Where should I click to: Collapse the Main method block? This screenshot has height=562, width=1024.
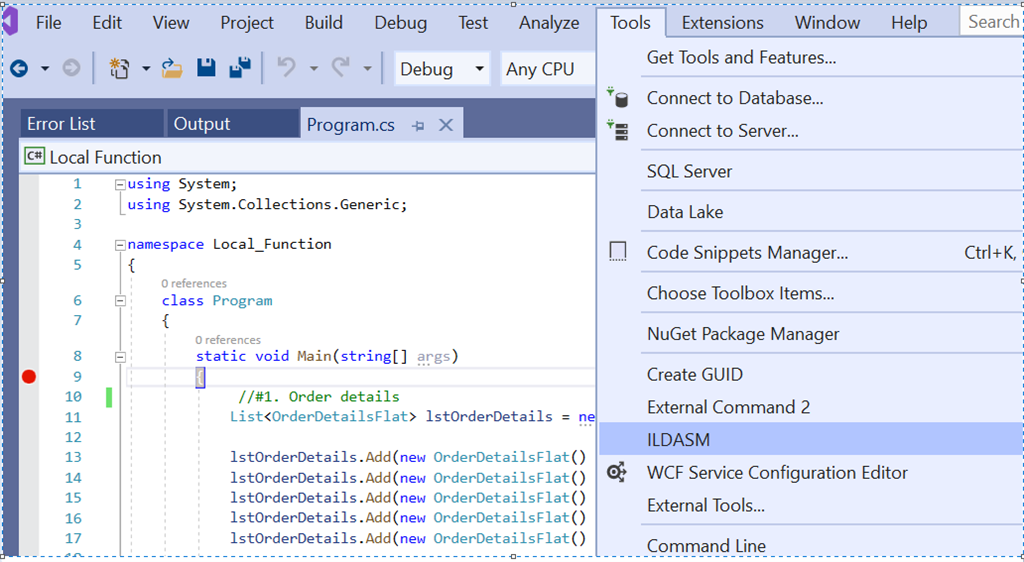click(120, 356)
